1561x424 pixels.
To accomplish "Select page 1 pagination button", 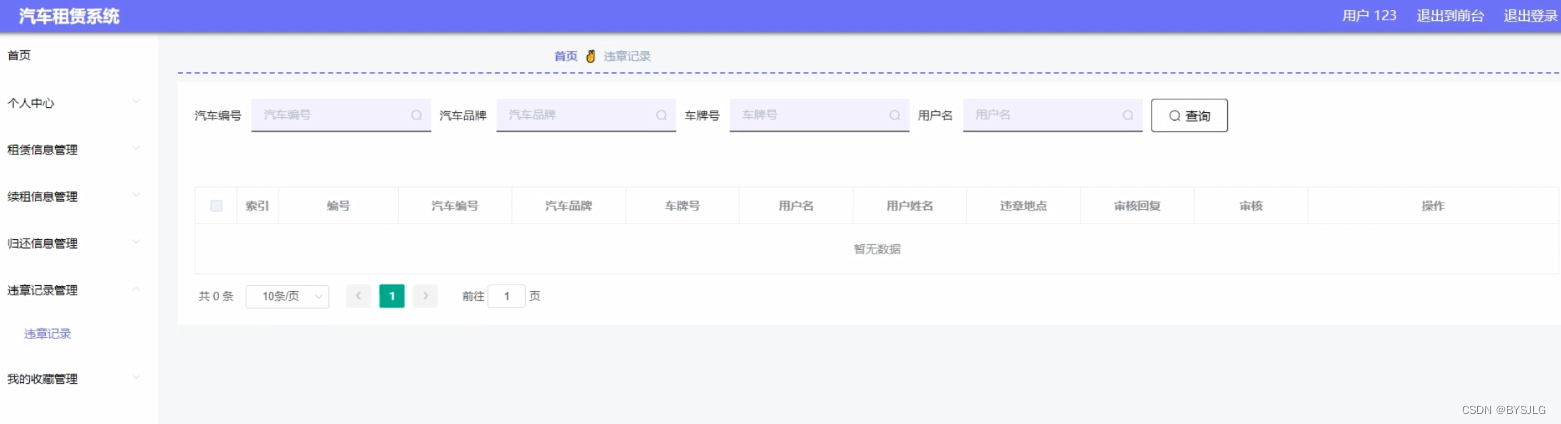I will pyautogui.click(x=392, y=296).
